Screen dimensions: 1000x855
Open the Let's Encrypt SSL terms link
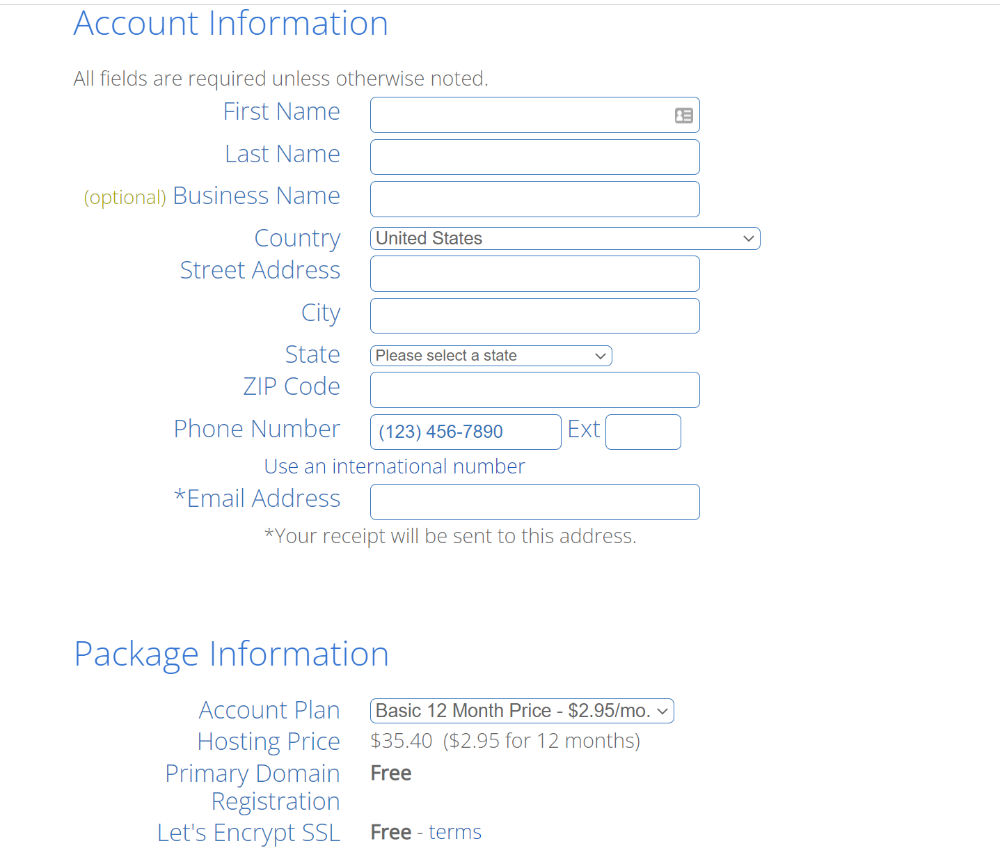[455, 833]
